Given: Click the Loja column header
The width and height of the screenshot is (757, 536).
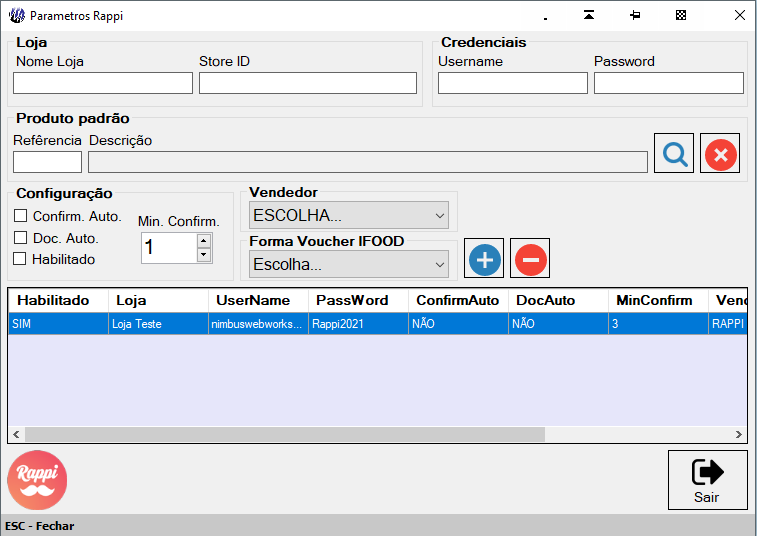Looking at the screenshot, I should pos(158,300).
